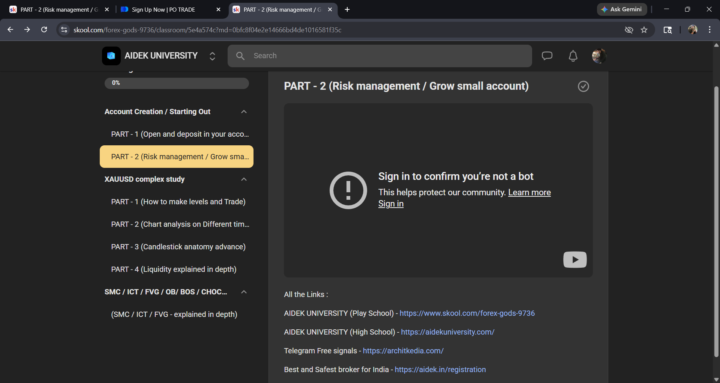Click the lesson title PART - 2 heading
720x383 pixels.
406,86
